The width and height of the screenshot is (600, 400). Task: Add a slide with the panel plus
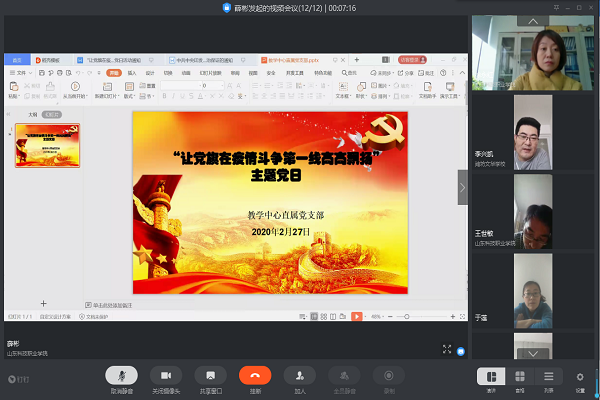click(x=44, y=304)
